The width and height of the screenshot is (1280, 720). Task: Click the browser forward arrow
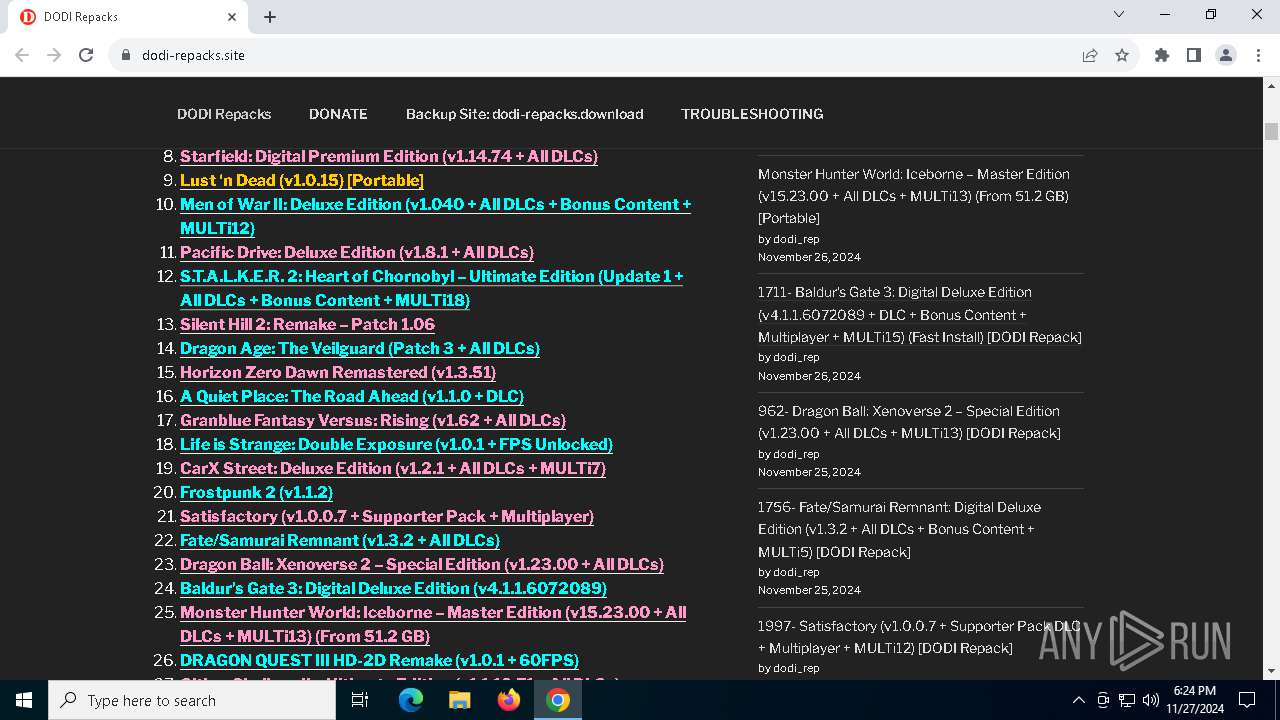(x=54, y=55)
